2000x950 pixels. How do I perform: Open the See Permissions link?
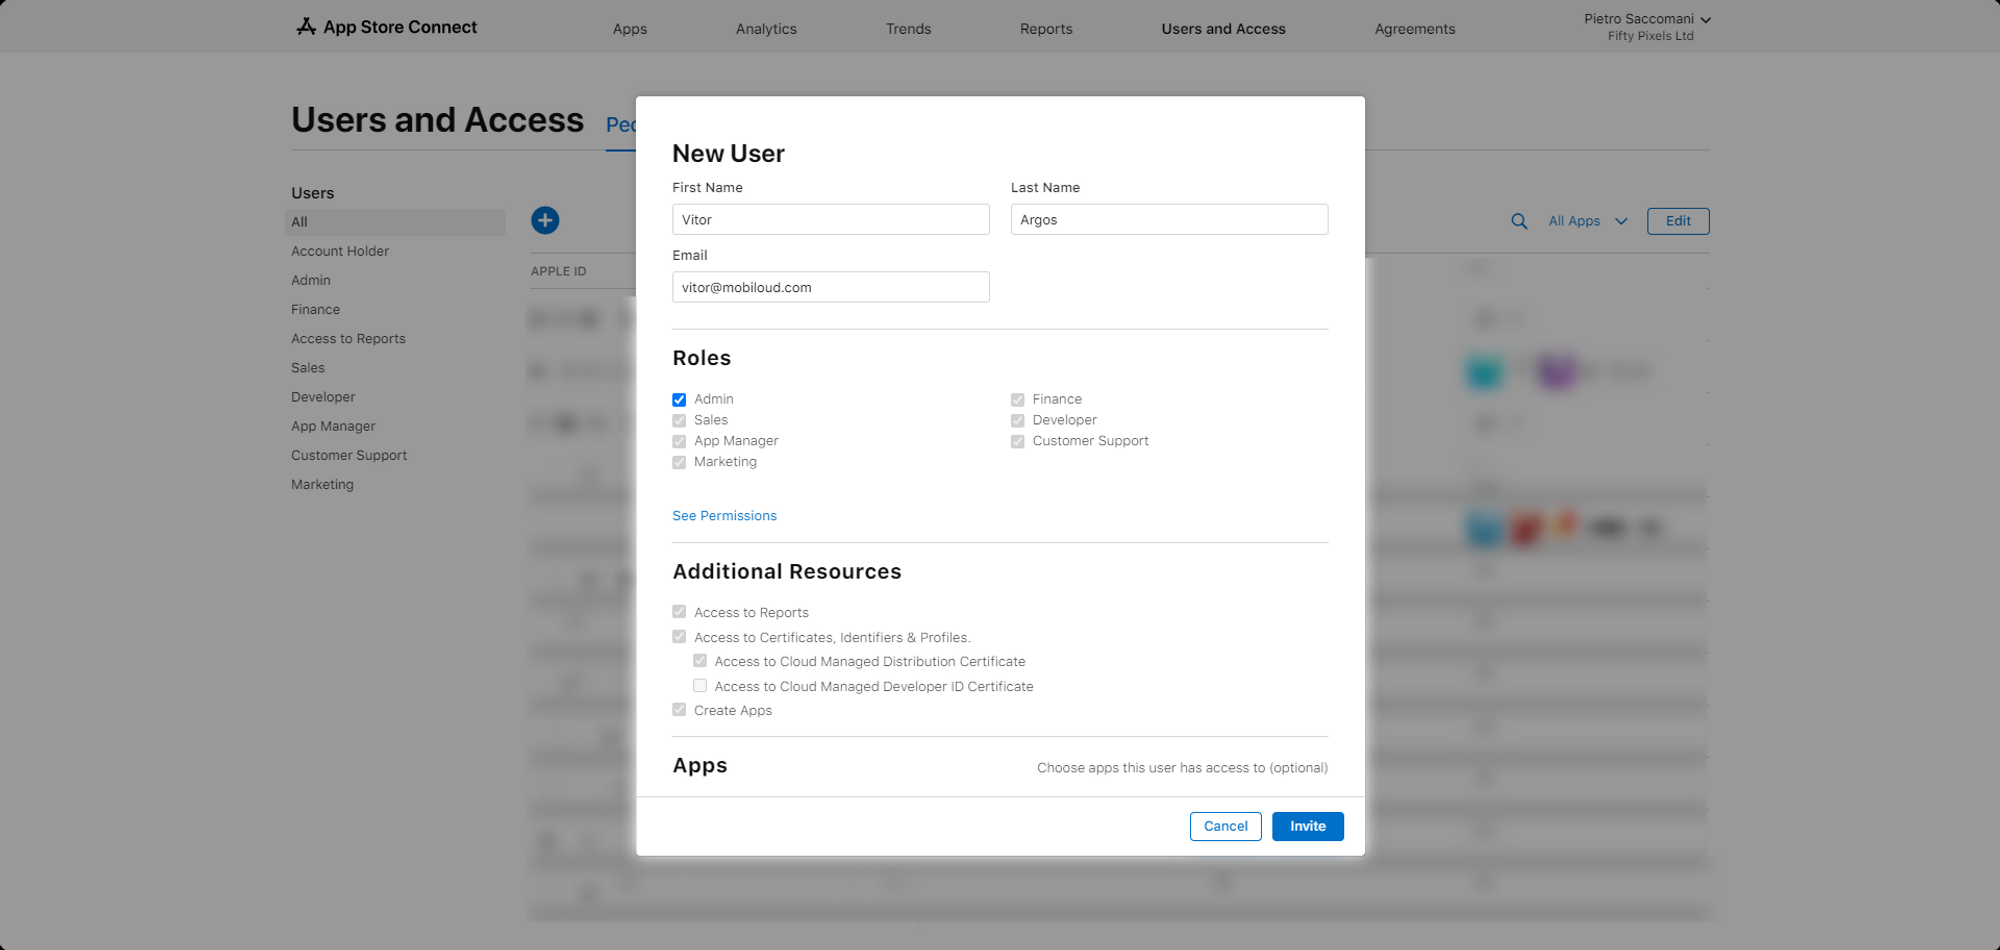(724, 516)
